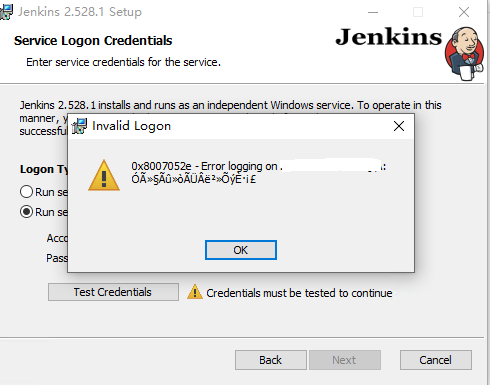Click the warning icon beside 'Credentials must be tested'
This screenshot has height=385, width=490.
click(x=195, y=292)
